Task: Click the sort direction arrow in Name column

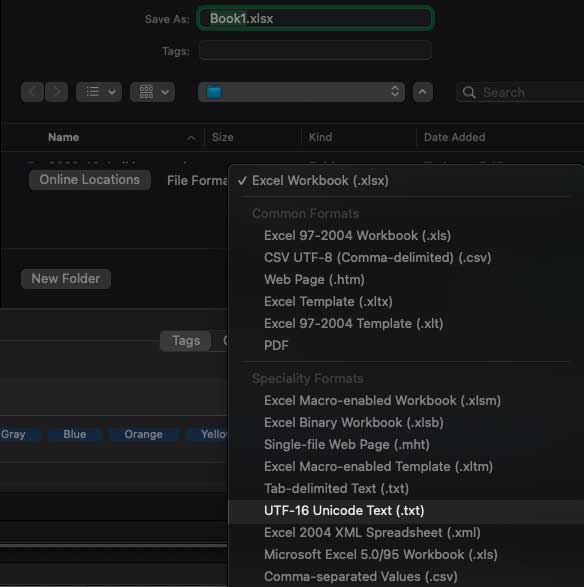Action: tap(191, 139)
